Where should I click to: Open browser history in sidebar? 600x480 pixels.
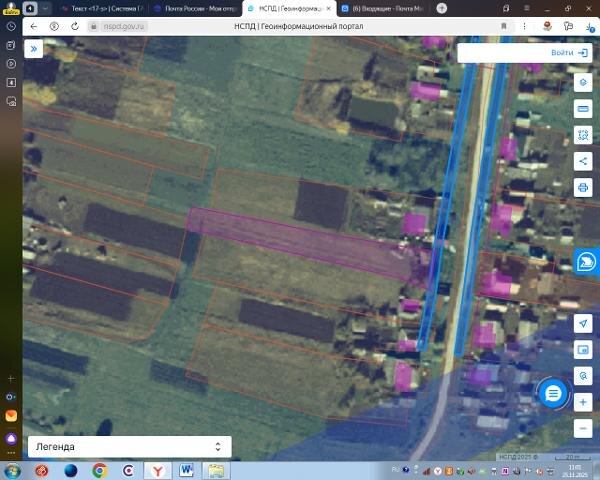click(11, 26)
